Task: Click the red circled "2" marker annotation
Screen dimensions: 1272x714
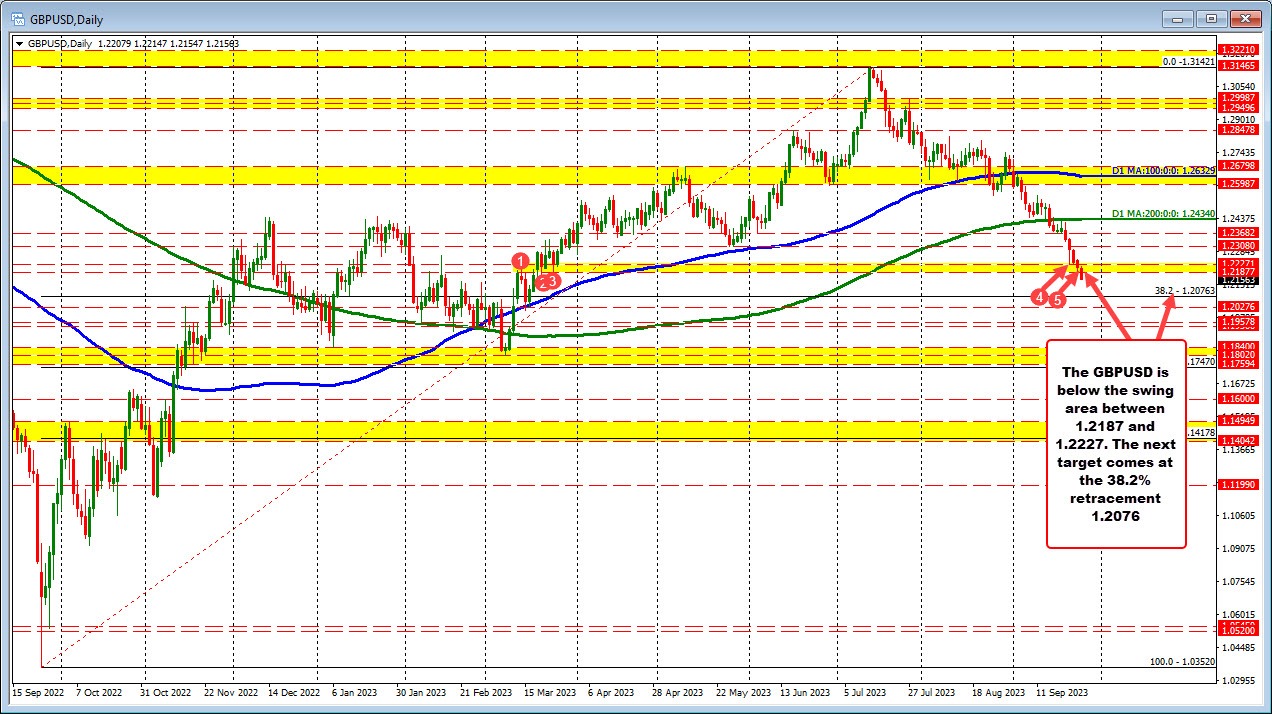Action: (542, 283)
